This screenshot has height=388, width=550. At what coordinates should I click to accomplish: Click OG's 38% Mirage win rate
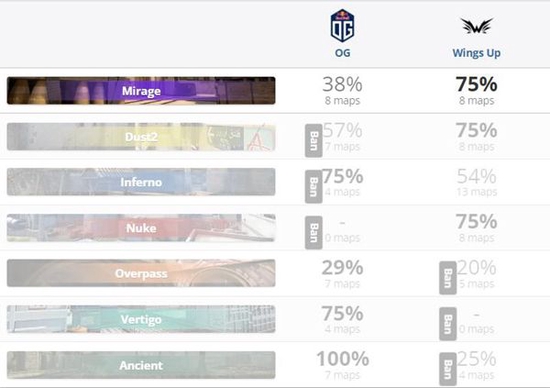pyautogui.click(x=342, y=85)
